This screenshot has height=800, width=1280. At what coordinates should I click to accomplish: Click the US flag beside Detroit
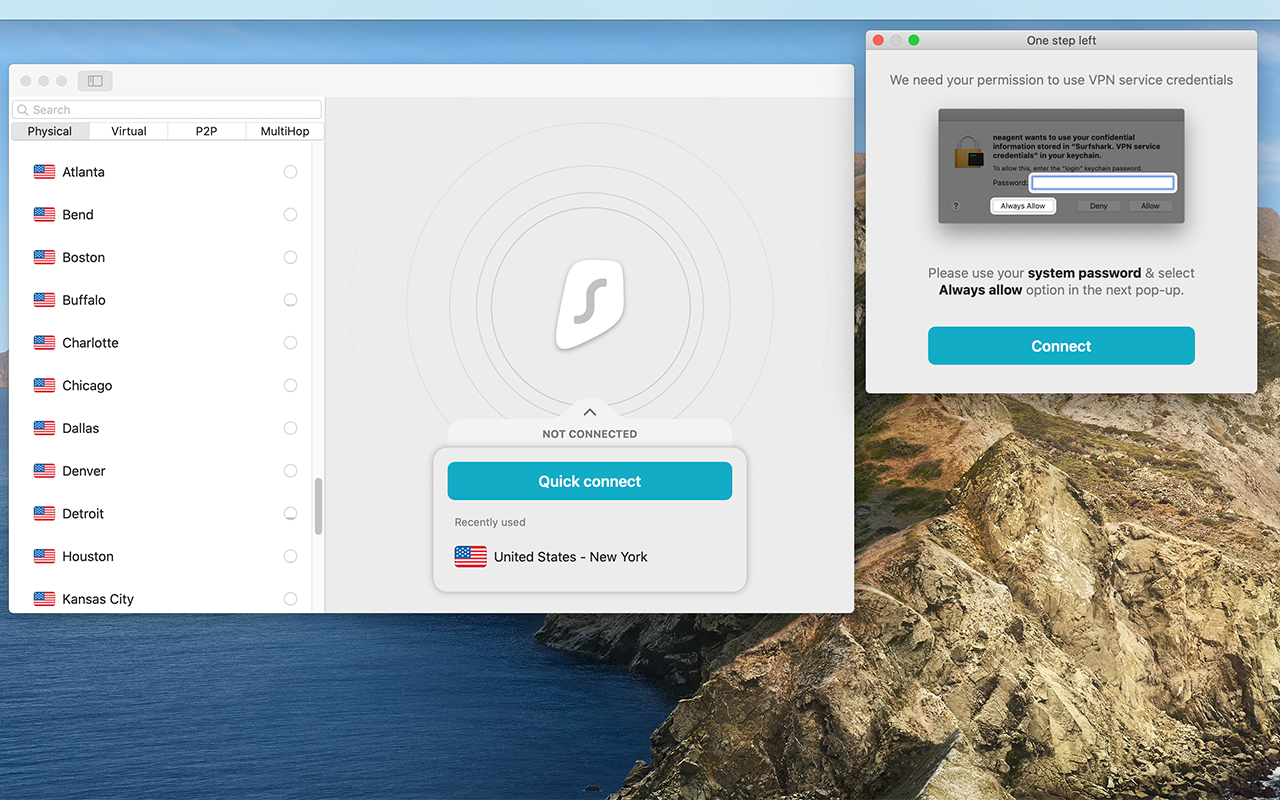click(x=44, y=514)
